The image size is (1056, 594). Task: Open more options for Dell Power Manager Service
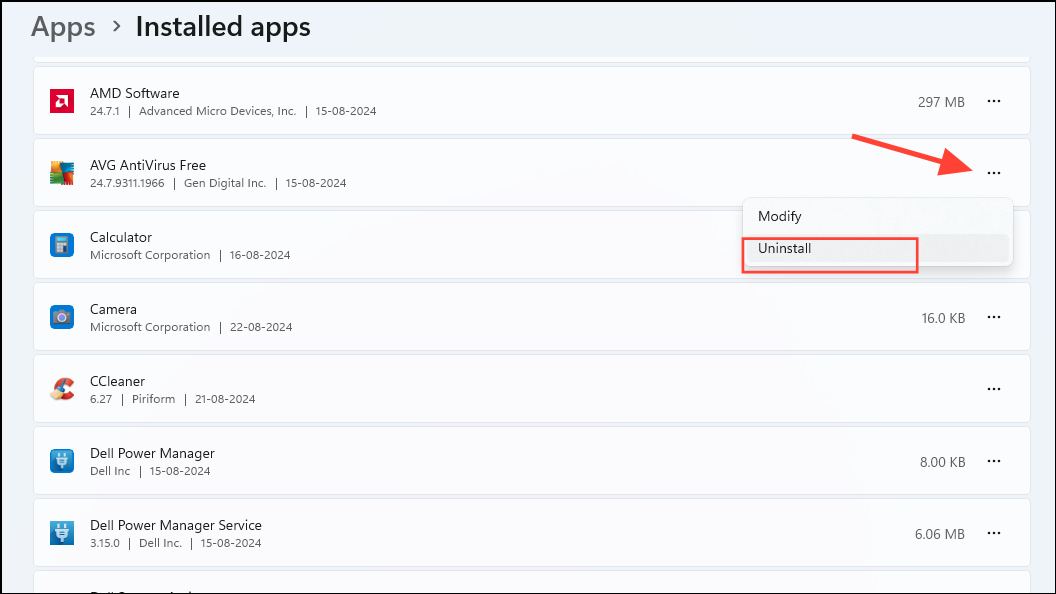coord(993,533)
